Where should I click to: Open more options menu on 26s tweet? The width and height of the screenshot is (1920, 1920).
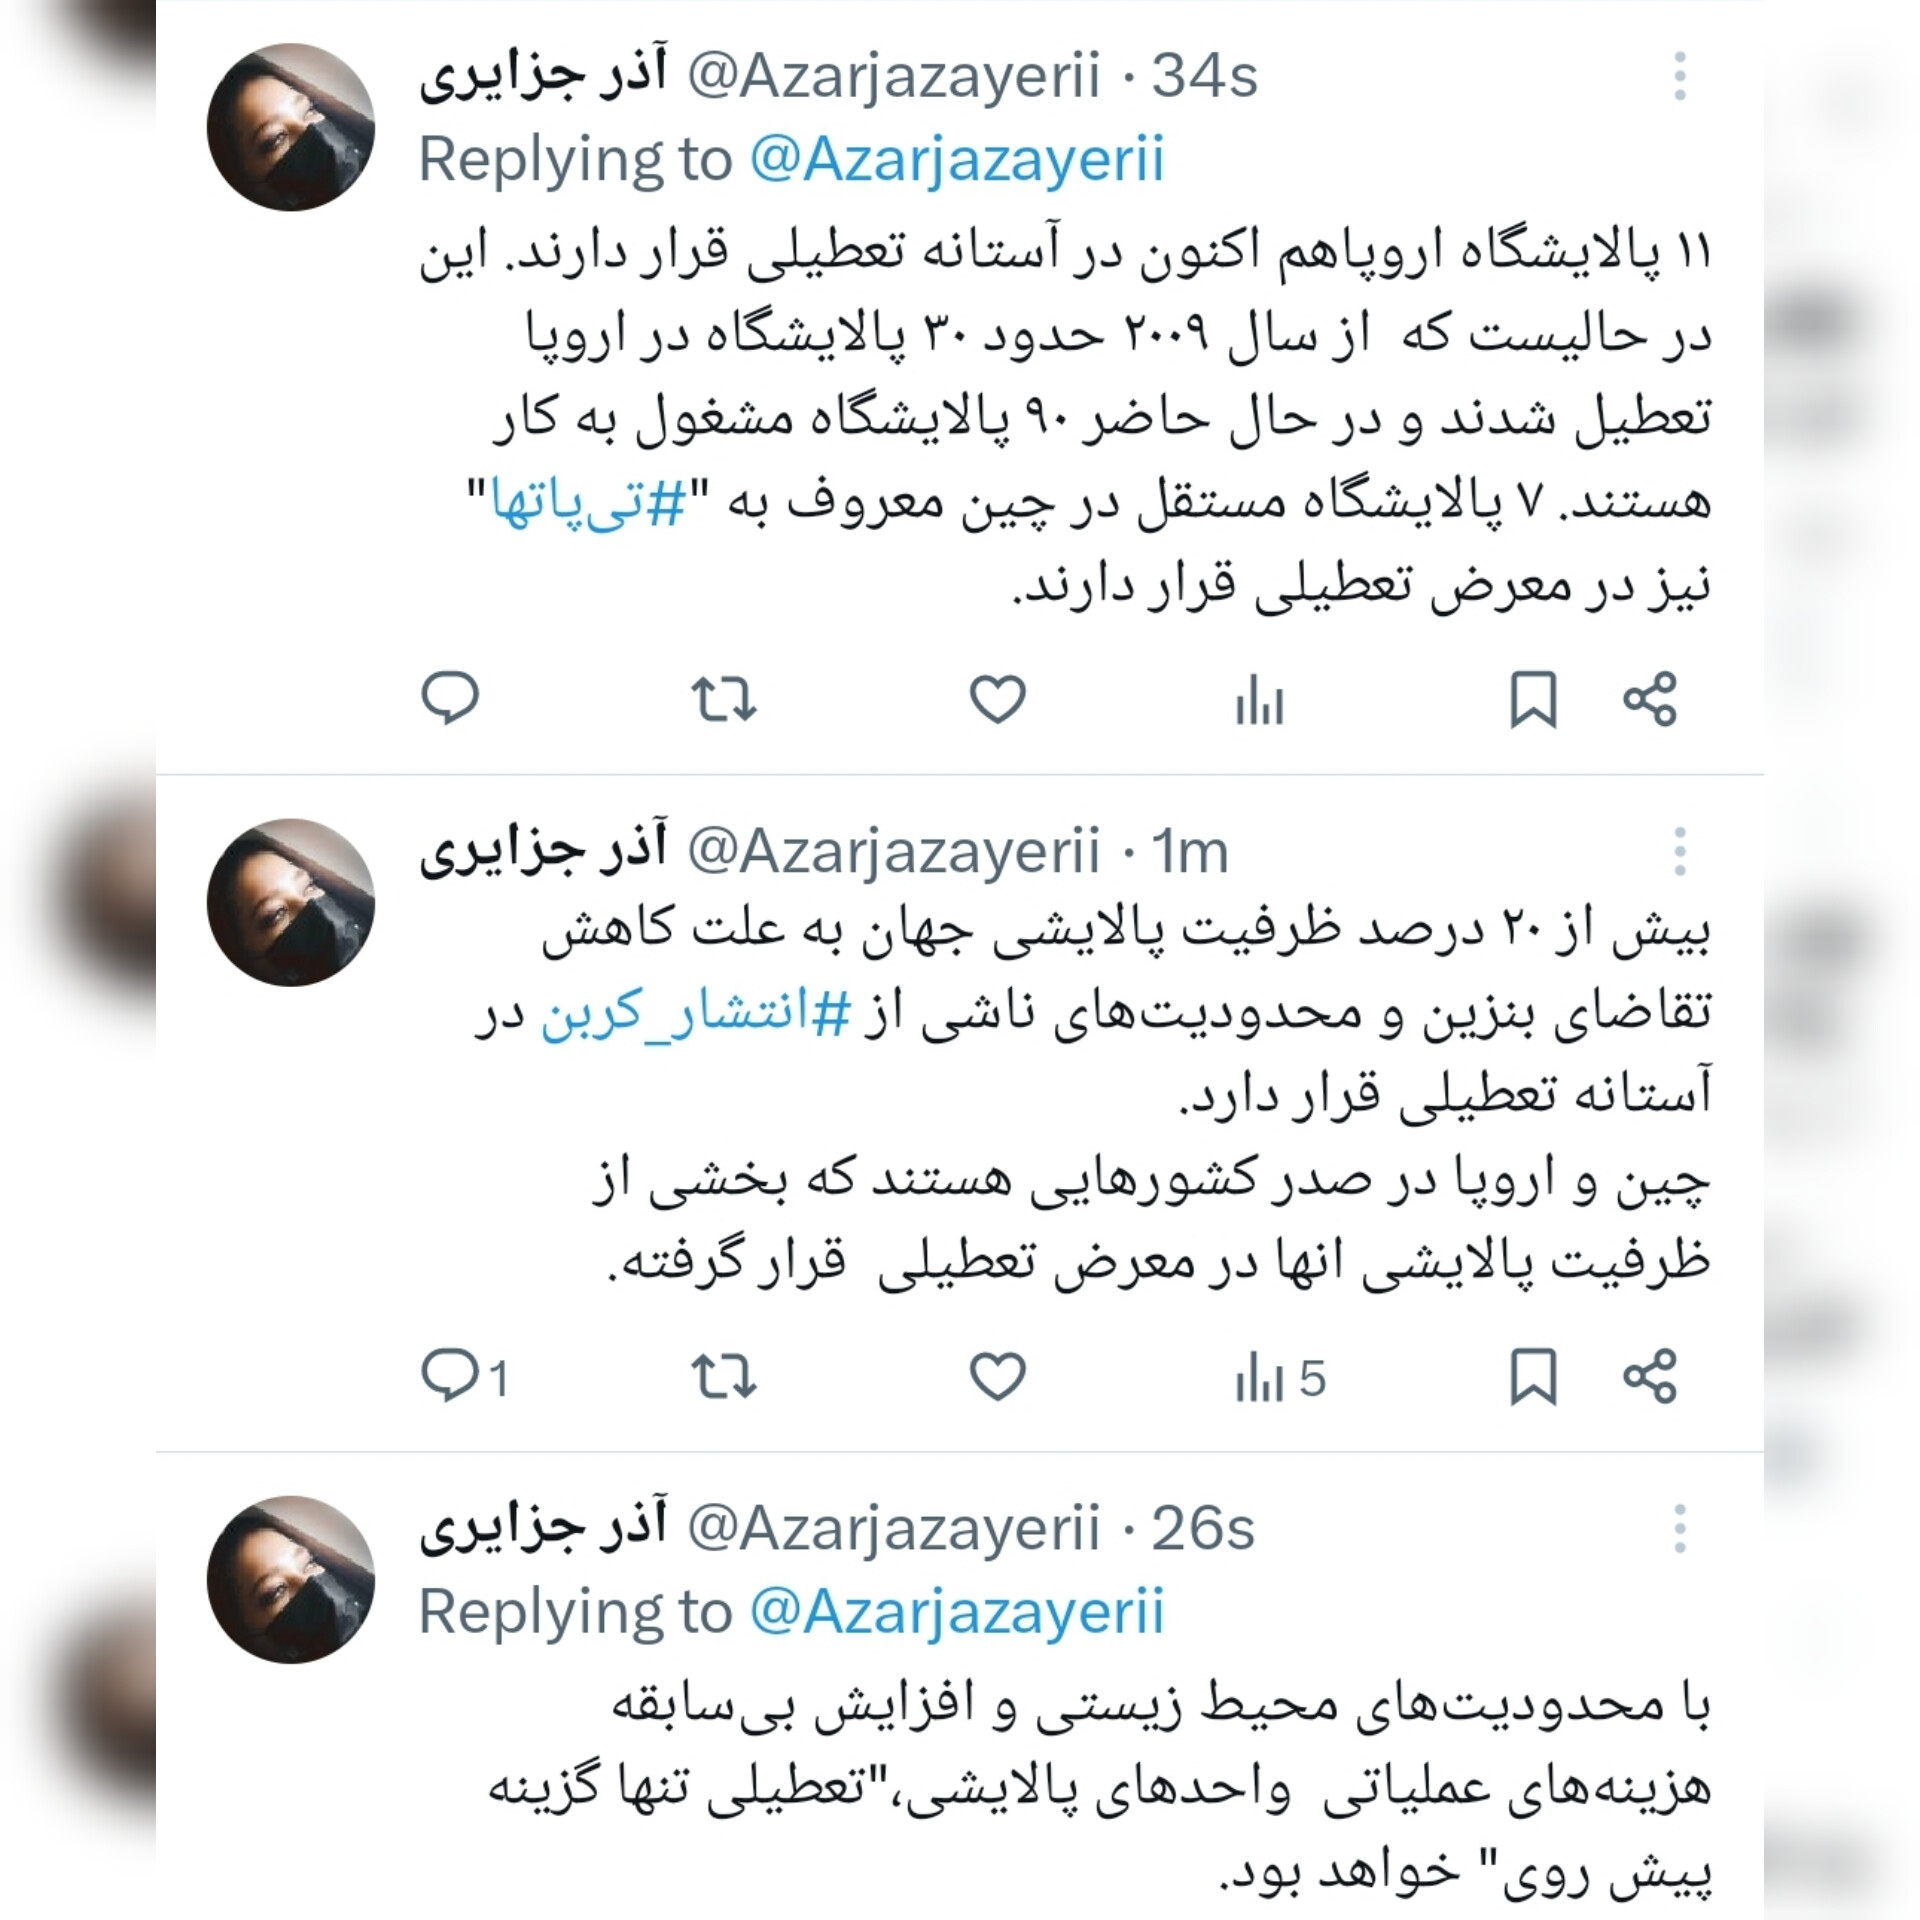pos(1680,1528)
